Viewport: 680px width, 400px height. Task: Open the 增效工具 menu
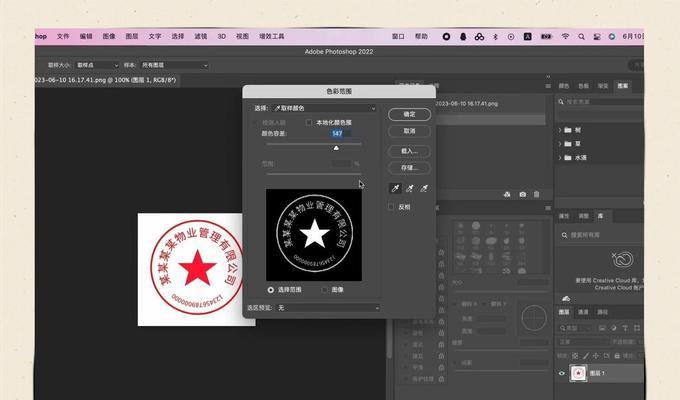tap(271, 36)
